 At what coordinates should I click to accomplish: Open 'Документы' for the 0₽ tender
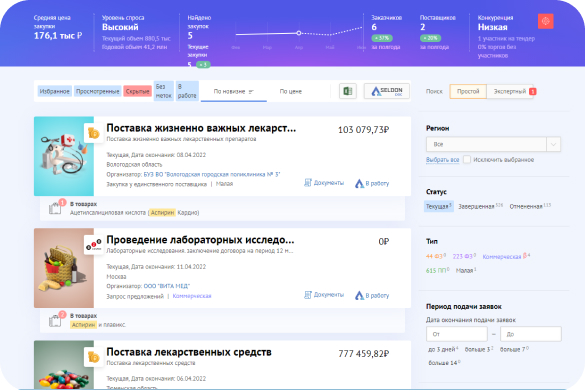[x=324, y=295]
